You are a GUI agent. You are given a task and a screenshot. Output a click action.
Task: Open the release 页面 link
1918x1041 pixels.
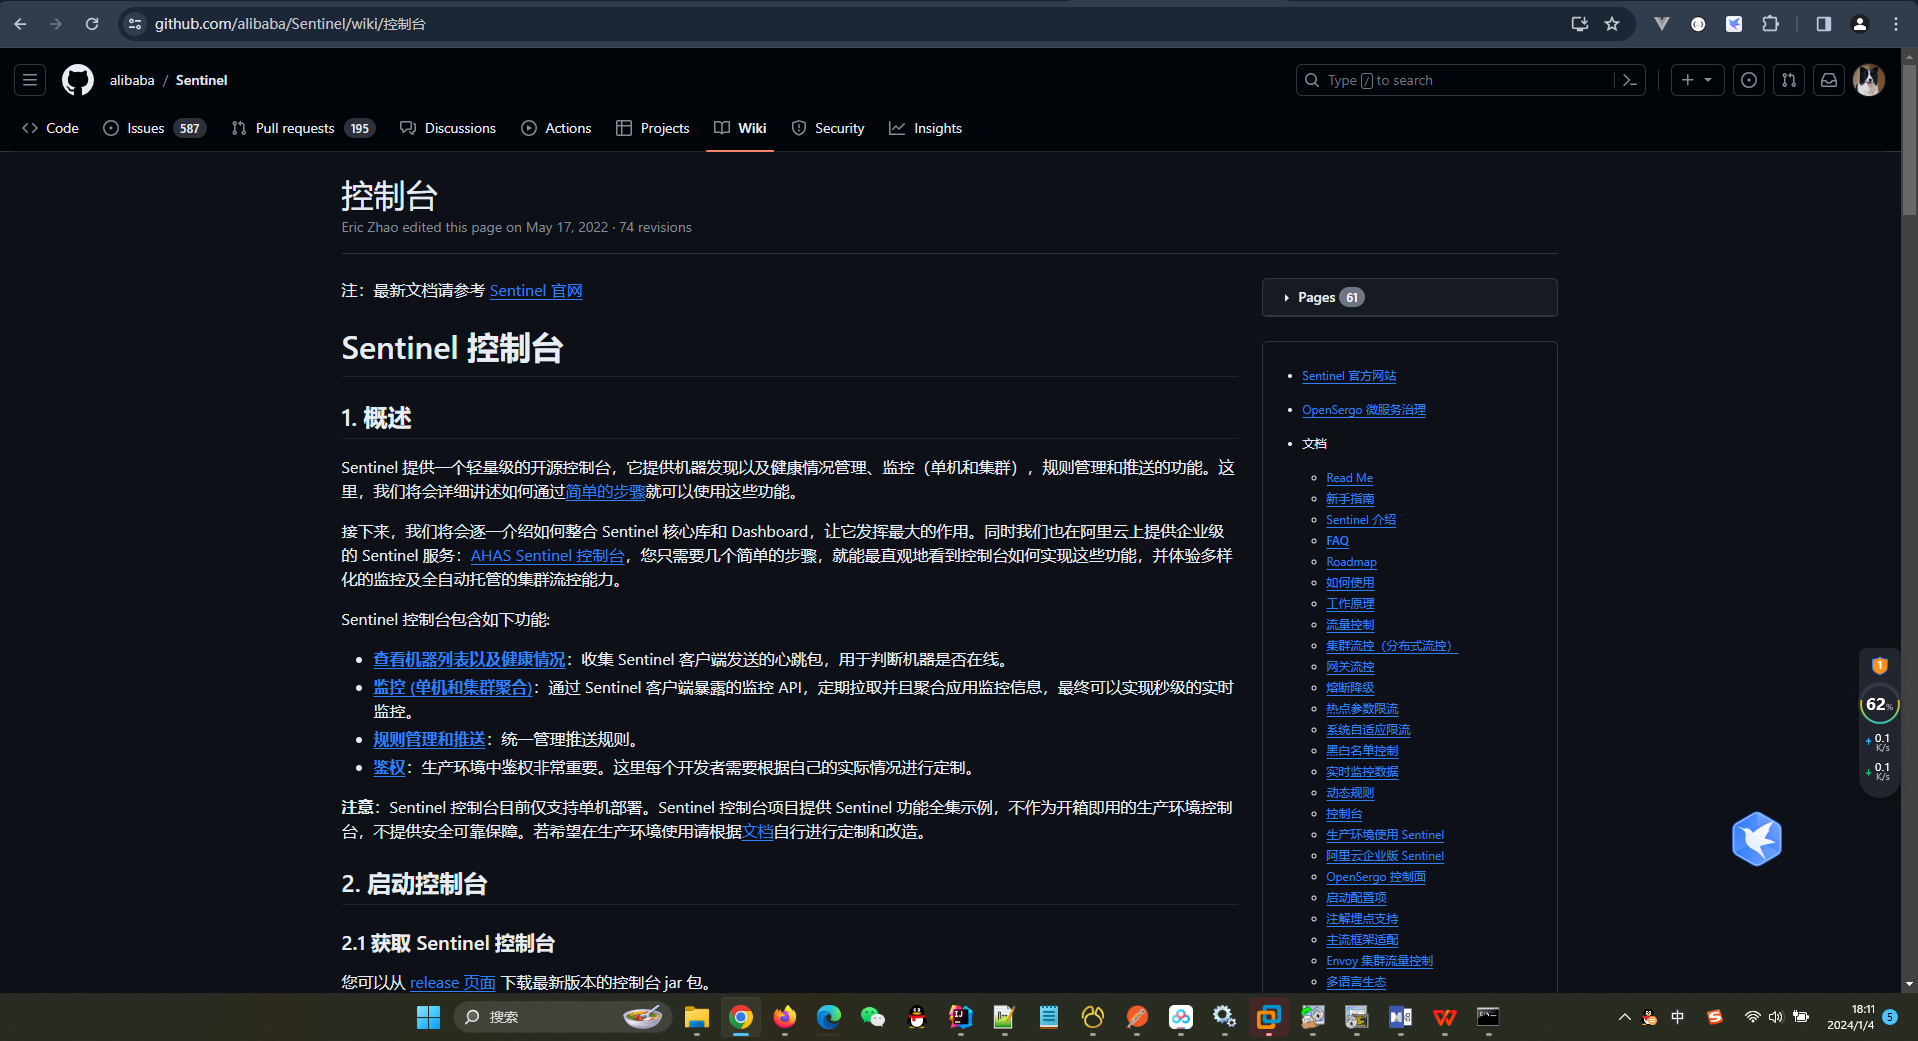point(452,982)
